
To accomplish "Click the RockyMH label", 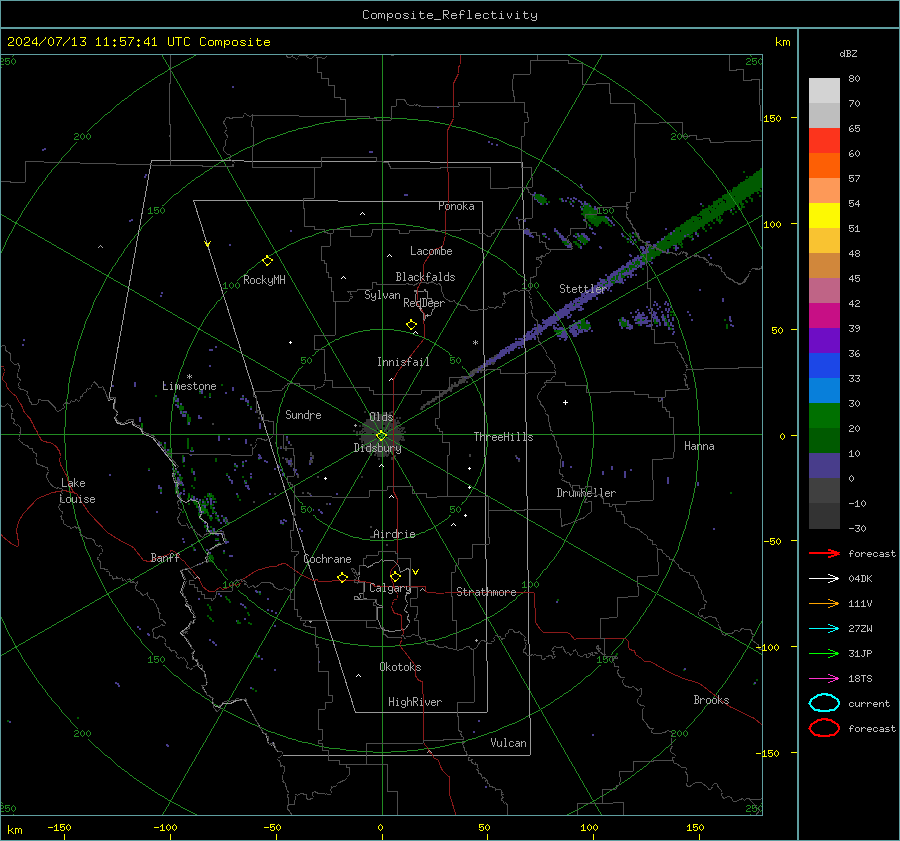I will coord(264,280).
